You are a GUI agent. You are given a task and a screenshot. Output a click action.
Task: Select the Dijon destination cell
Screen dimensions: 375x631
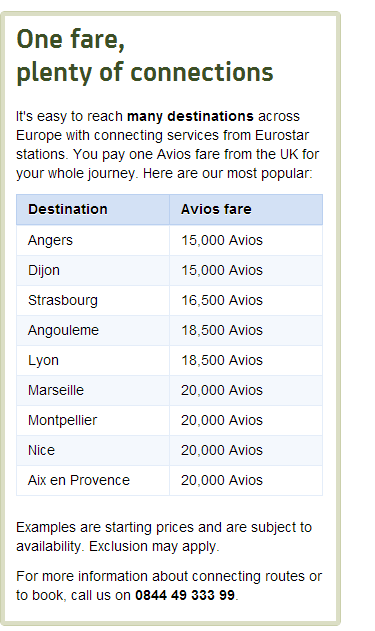pos(93,270)
